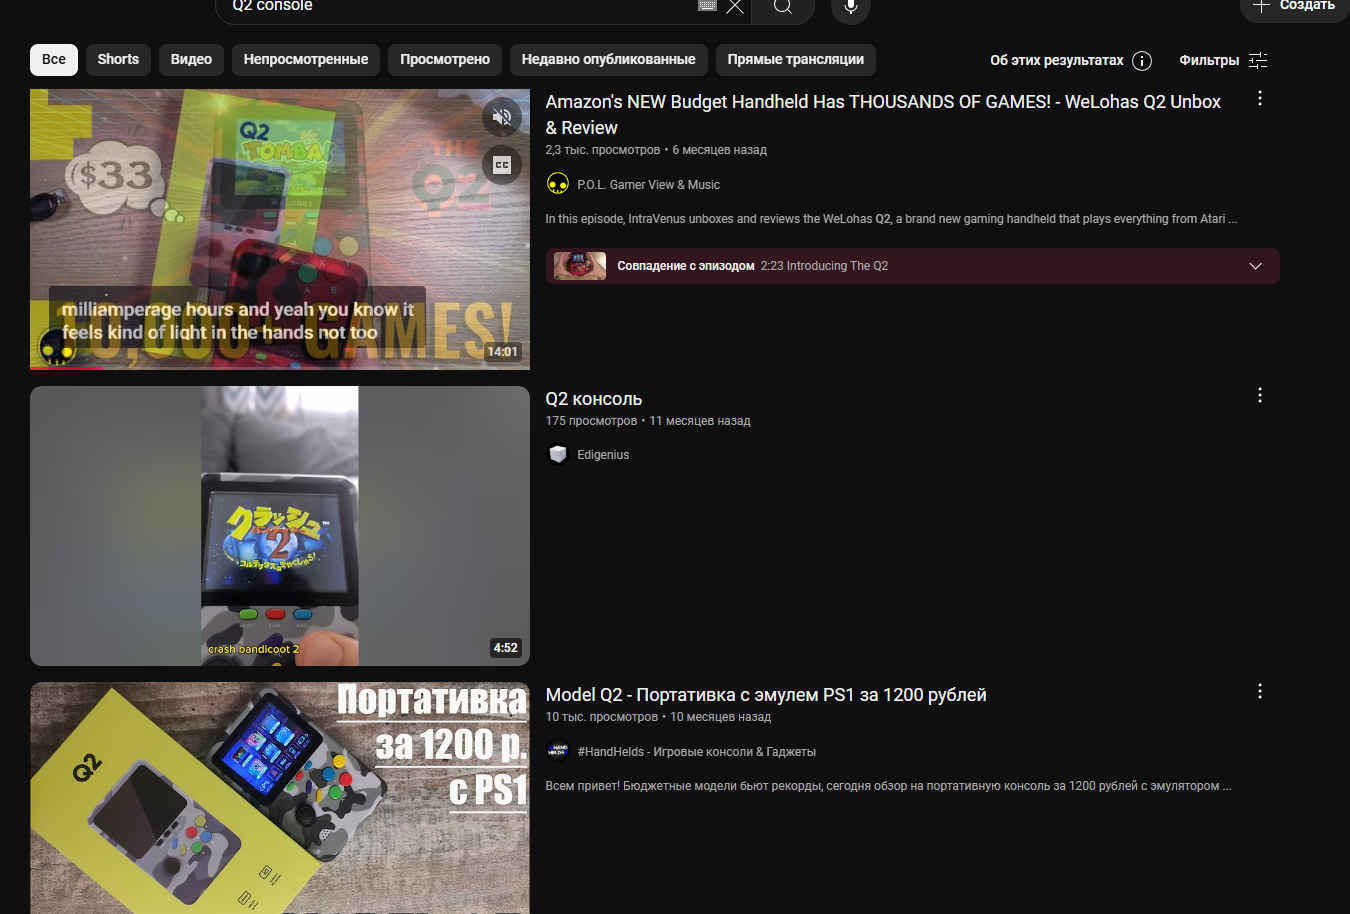Expand the Совпадение с эпизодом chevron

coord(1256,266)
